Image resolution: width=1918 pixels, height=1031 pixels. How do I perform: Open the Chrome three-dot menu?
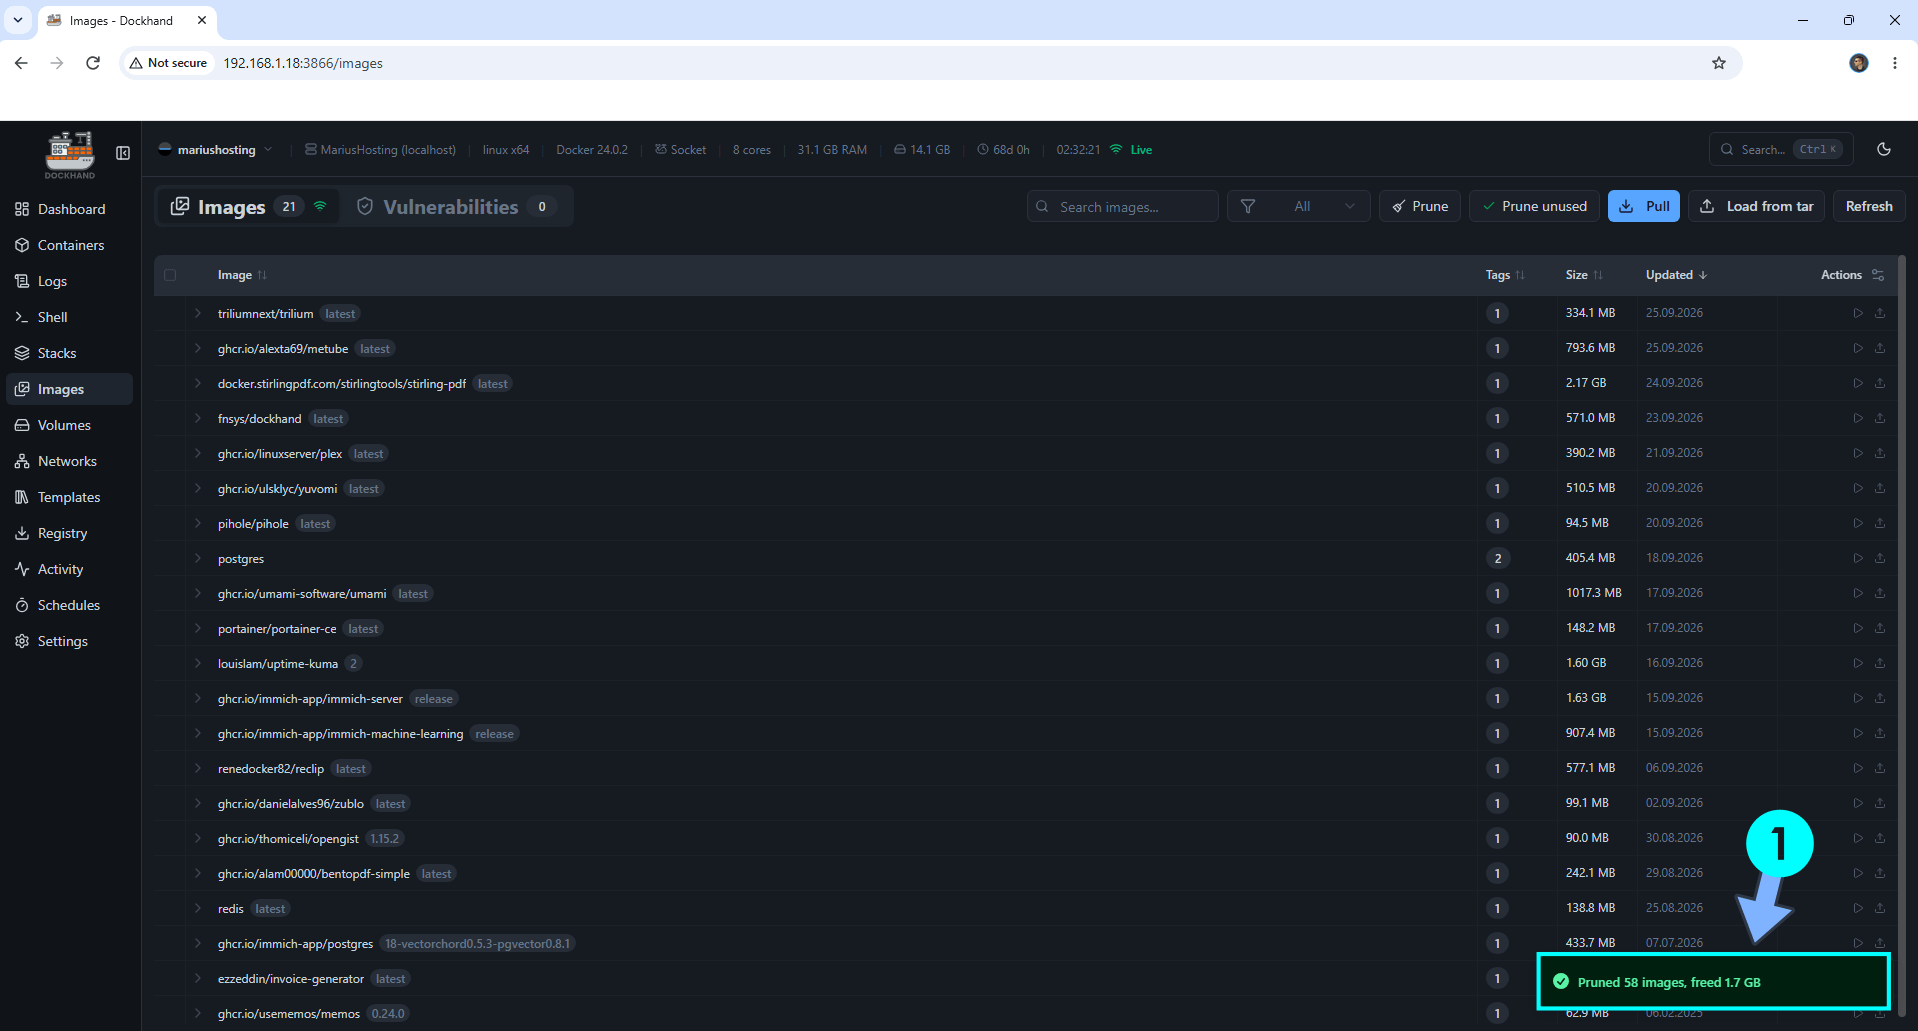tap(1895, 63)
